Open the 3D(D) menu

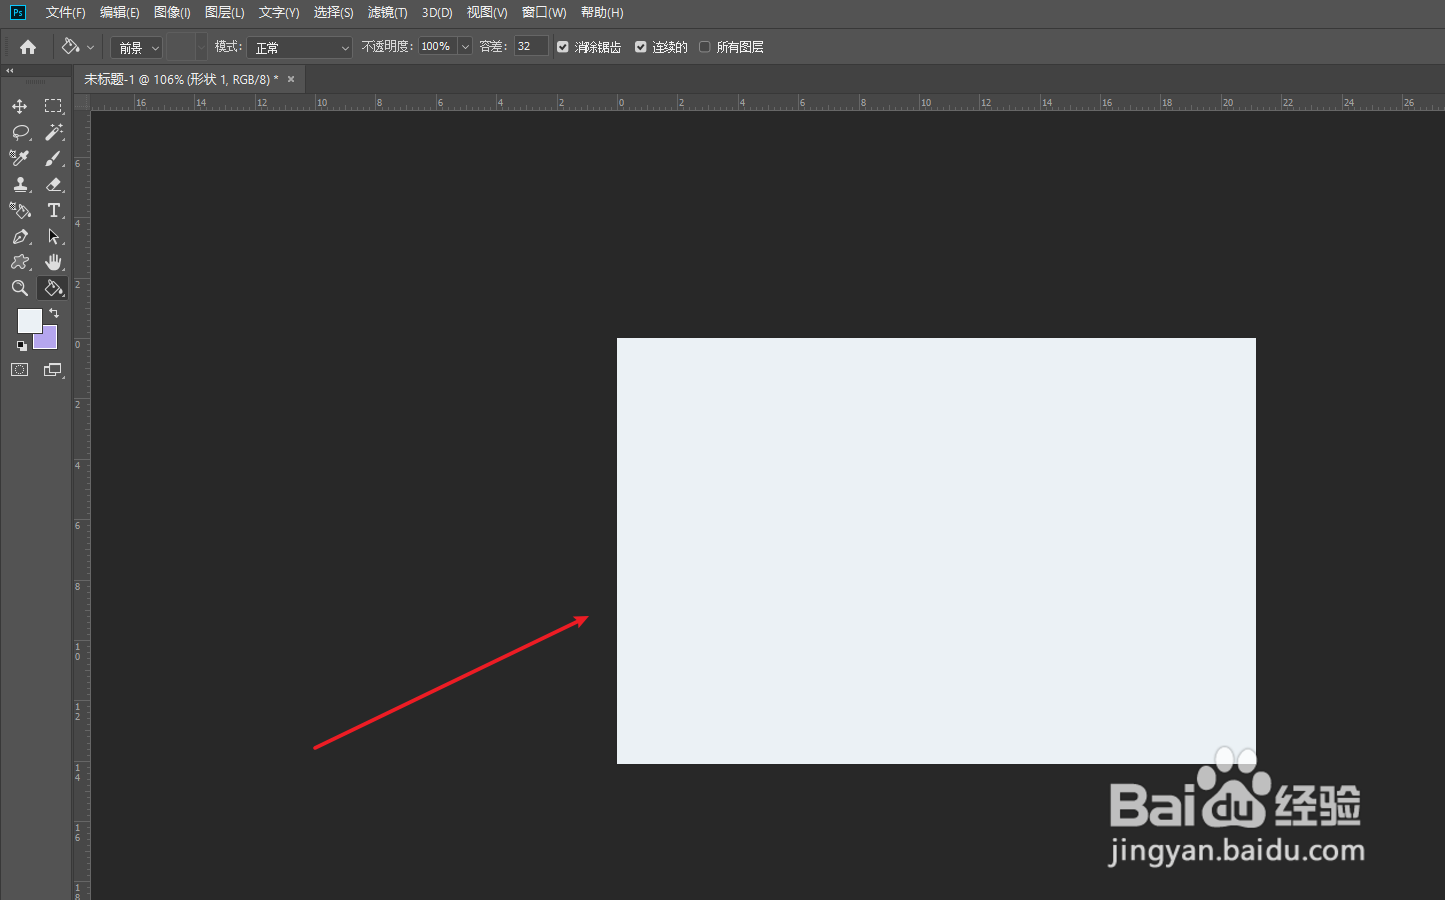point(437,12)
